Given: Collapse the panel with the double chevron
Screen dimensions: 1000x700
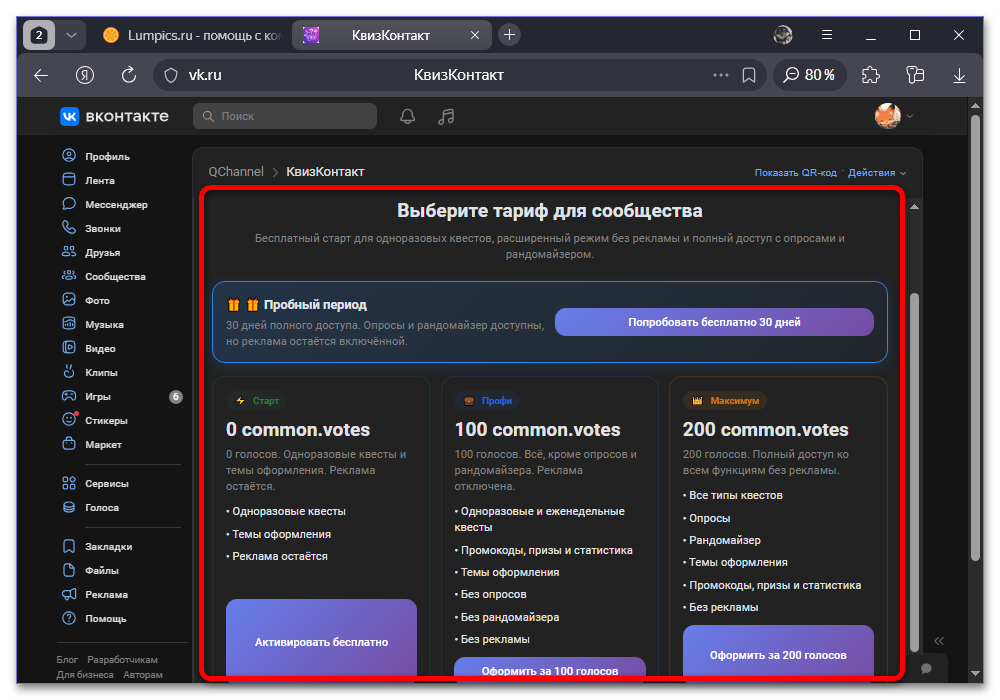Looking at the screenshot, I should coord(939,641).
